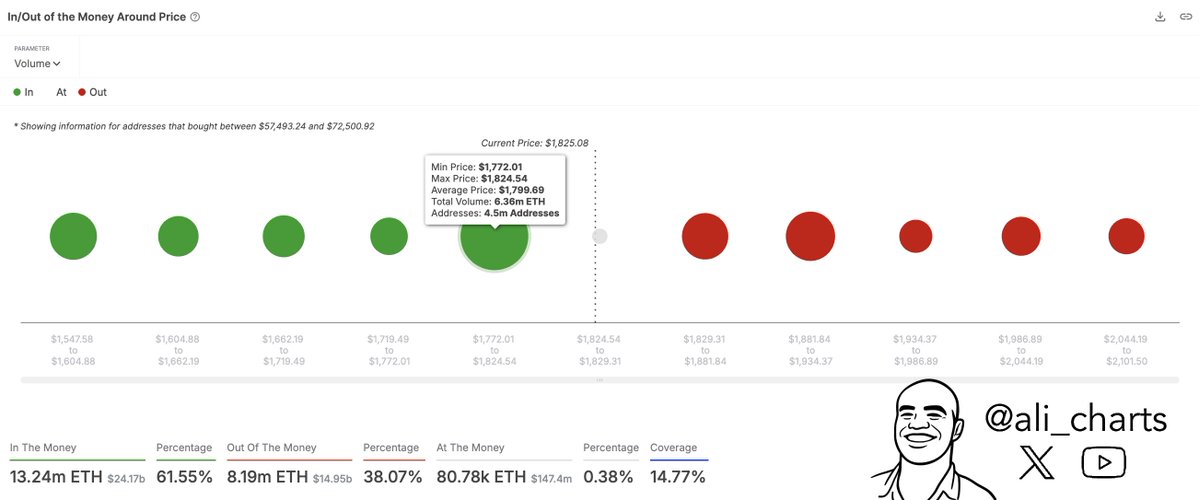
Task: Toggle the red Out legend series
Action: click(x=92, y=92)
